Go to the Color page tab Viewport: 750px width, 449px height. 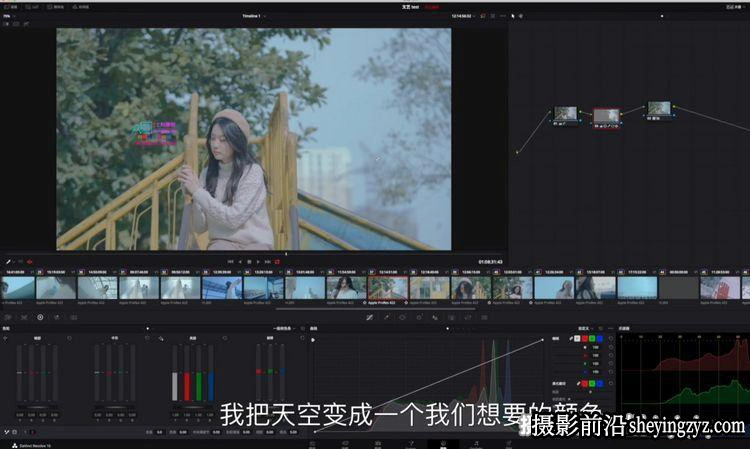[x=443, y=444]
